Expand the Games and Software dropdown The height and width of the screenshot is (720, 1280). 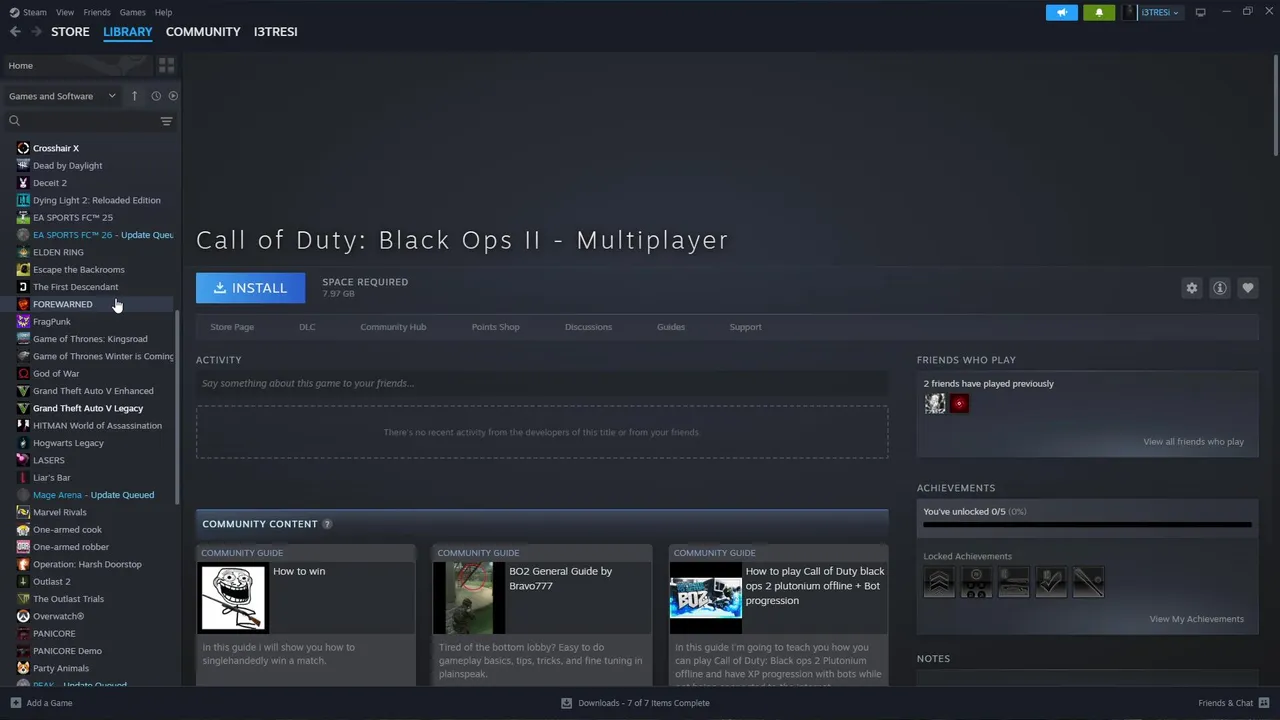[x=62, y=96]
